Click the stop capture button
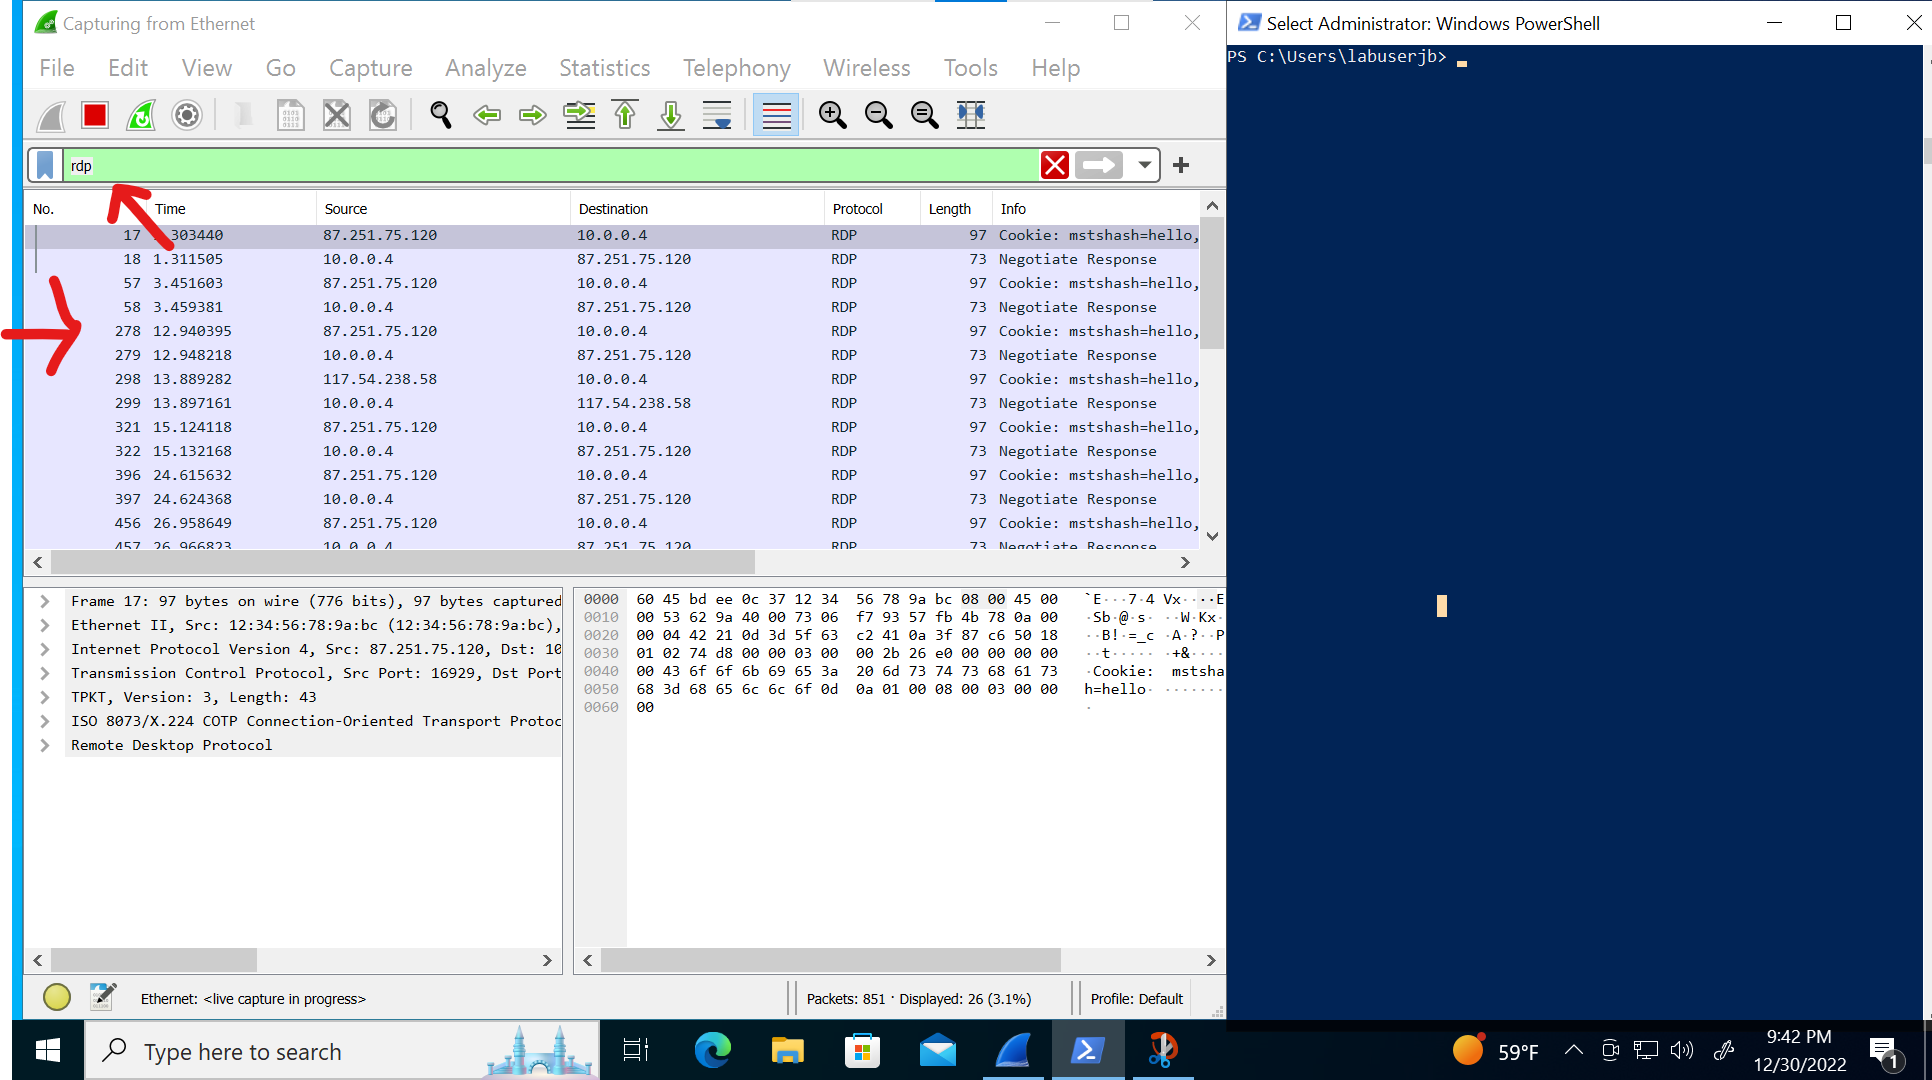 click(x=94, y=115)
